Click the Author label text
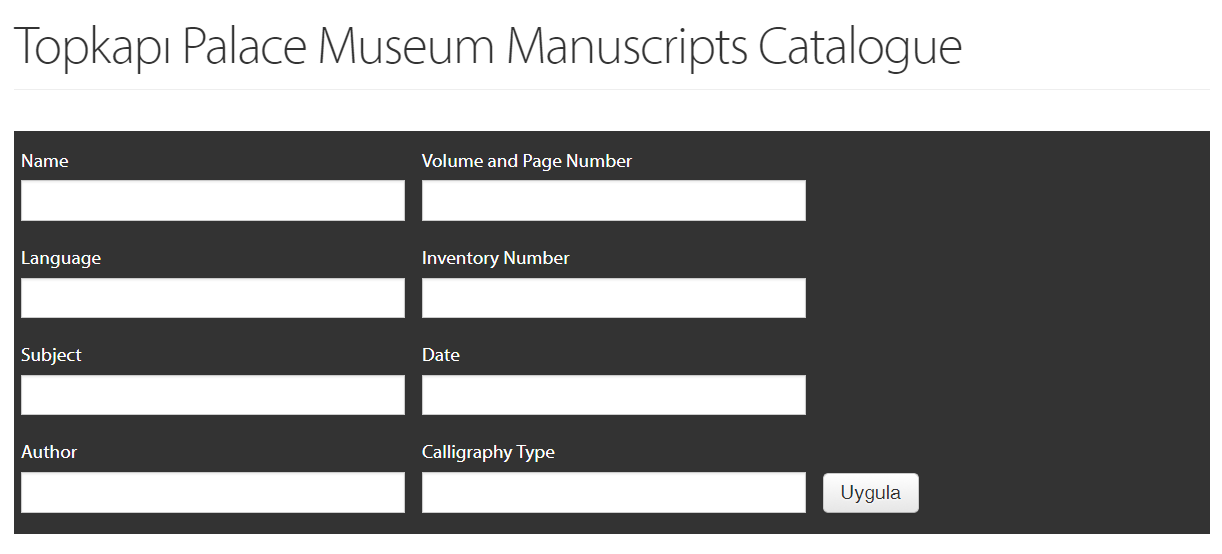The height and width of the screenshot is (554, 1222). (x=49, y=452)
